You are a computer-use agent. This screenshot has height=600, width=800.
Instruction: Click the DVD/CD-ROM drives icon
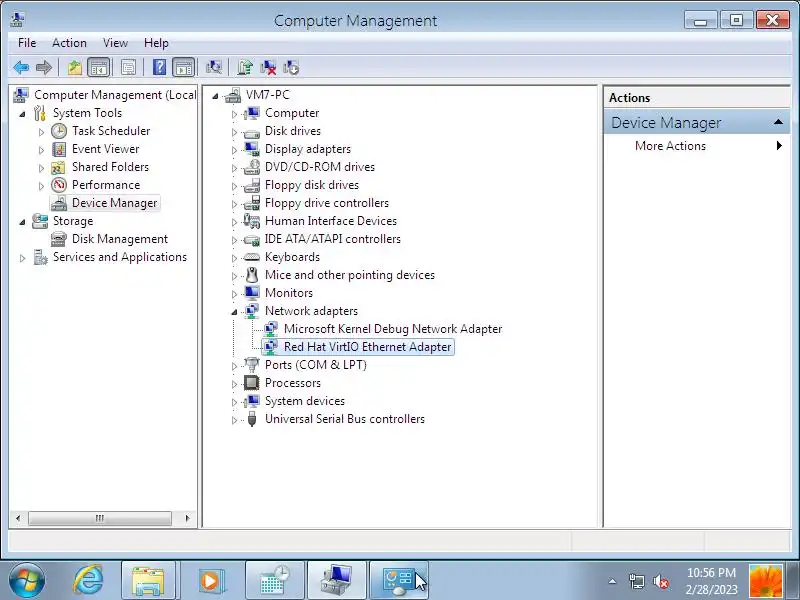point(252,167)
